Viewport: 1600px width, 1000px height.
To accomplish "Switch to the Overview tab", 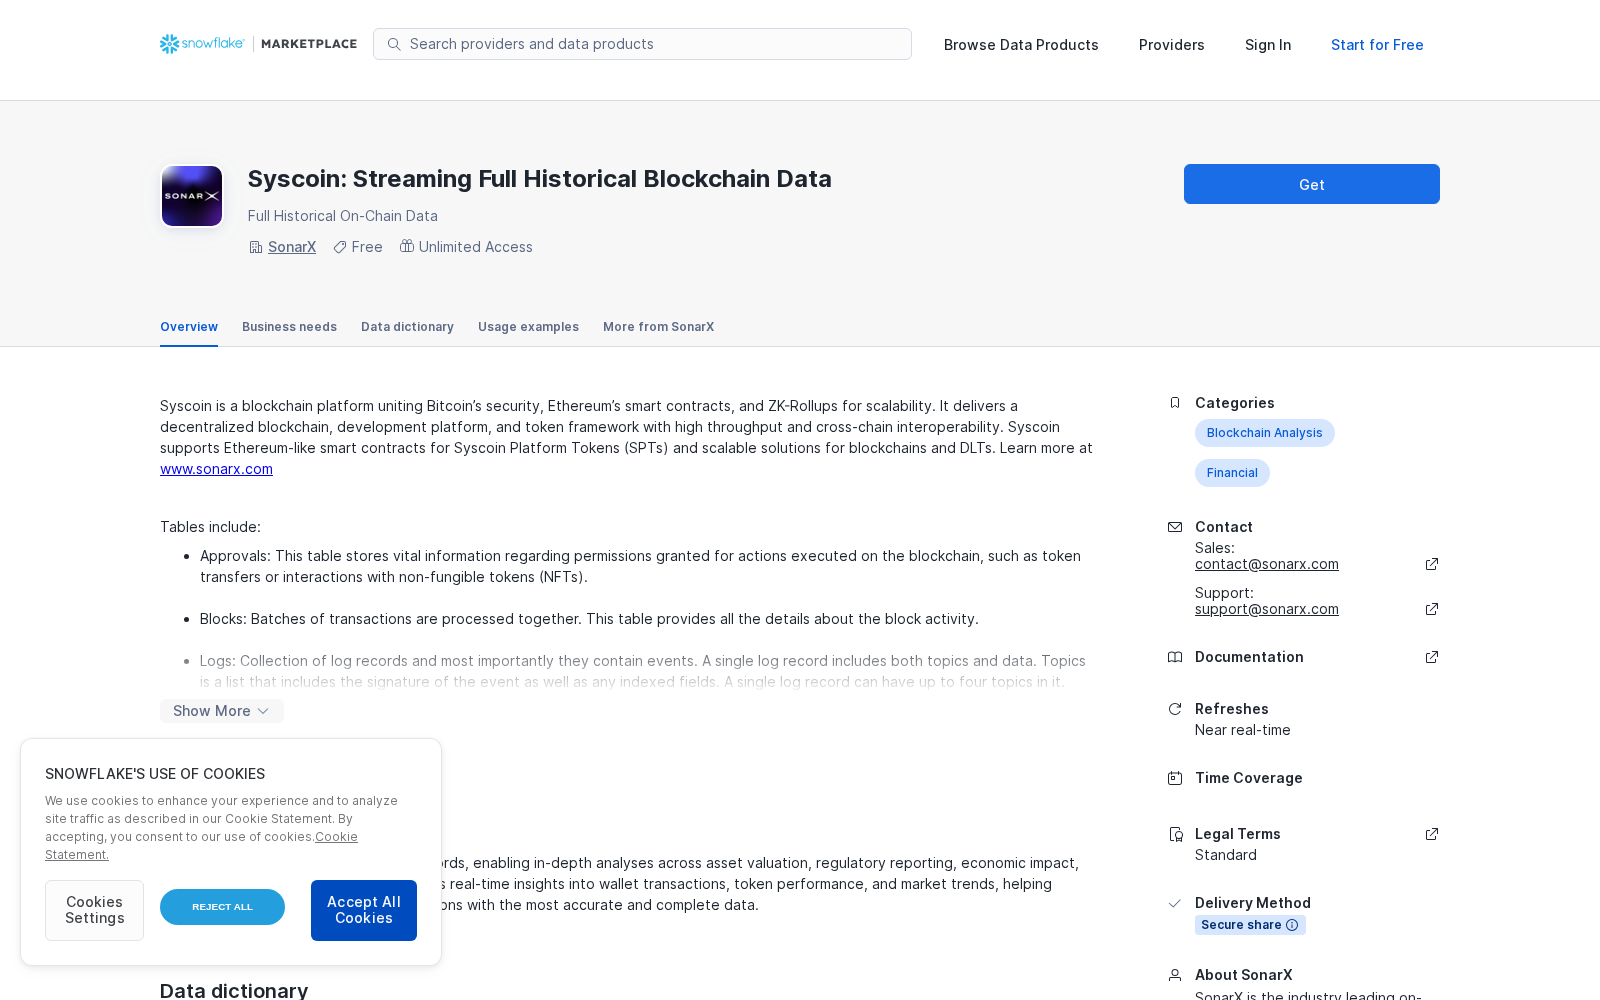I will point(189,327).
